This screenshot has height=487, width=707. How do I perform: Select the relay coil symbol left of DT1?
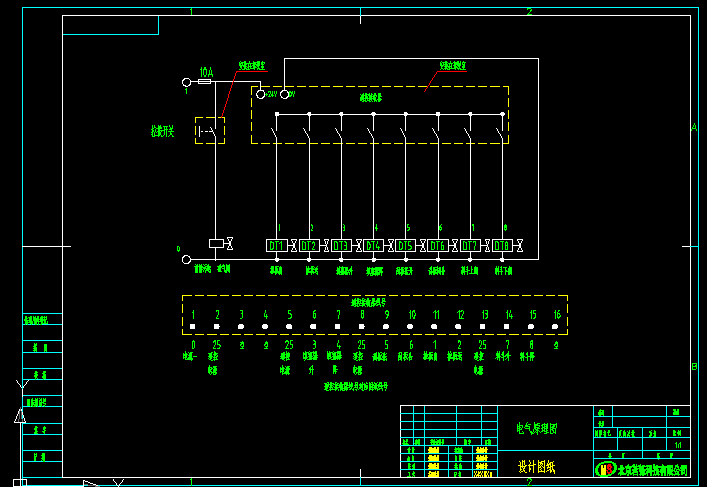click(216, 243)
